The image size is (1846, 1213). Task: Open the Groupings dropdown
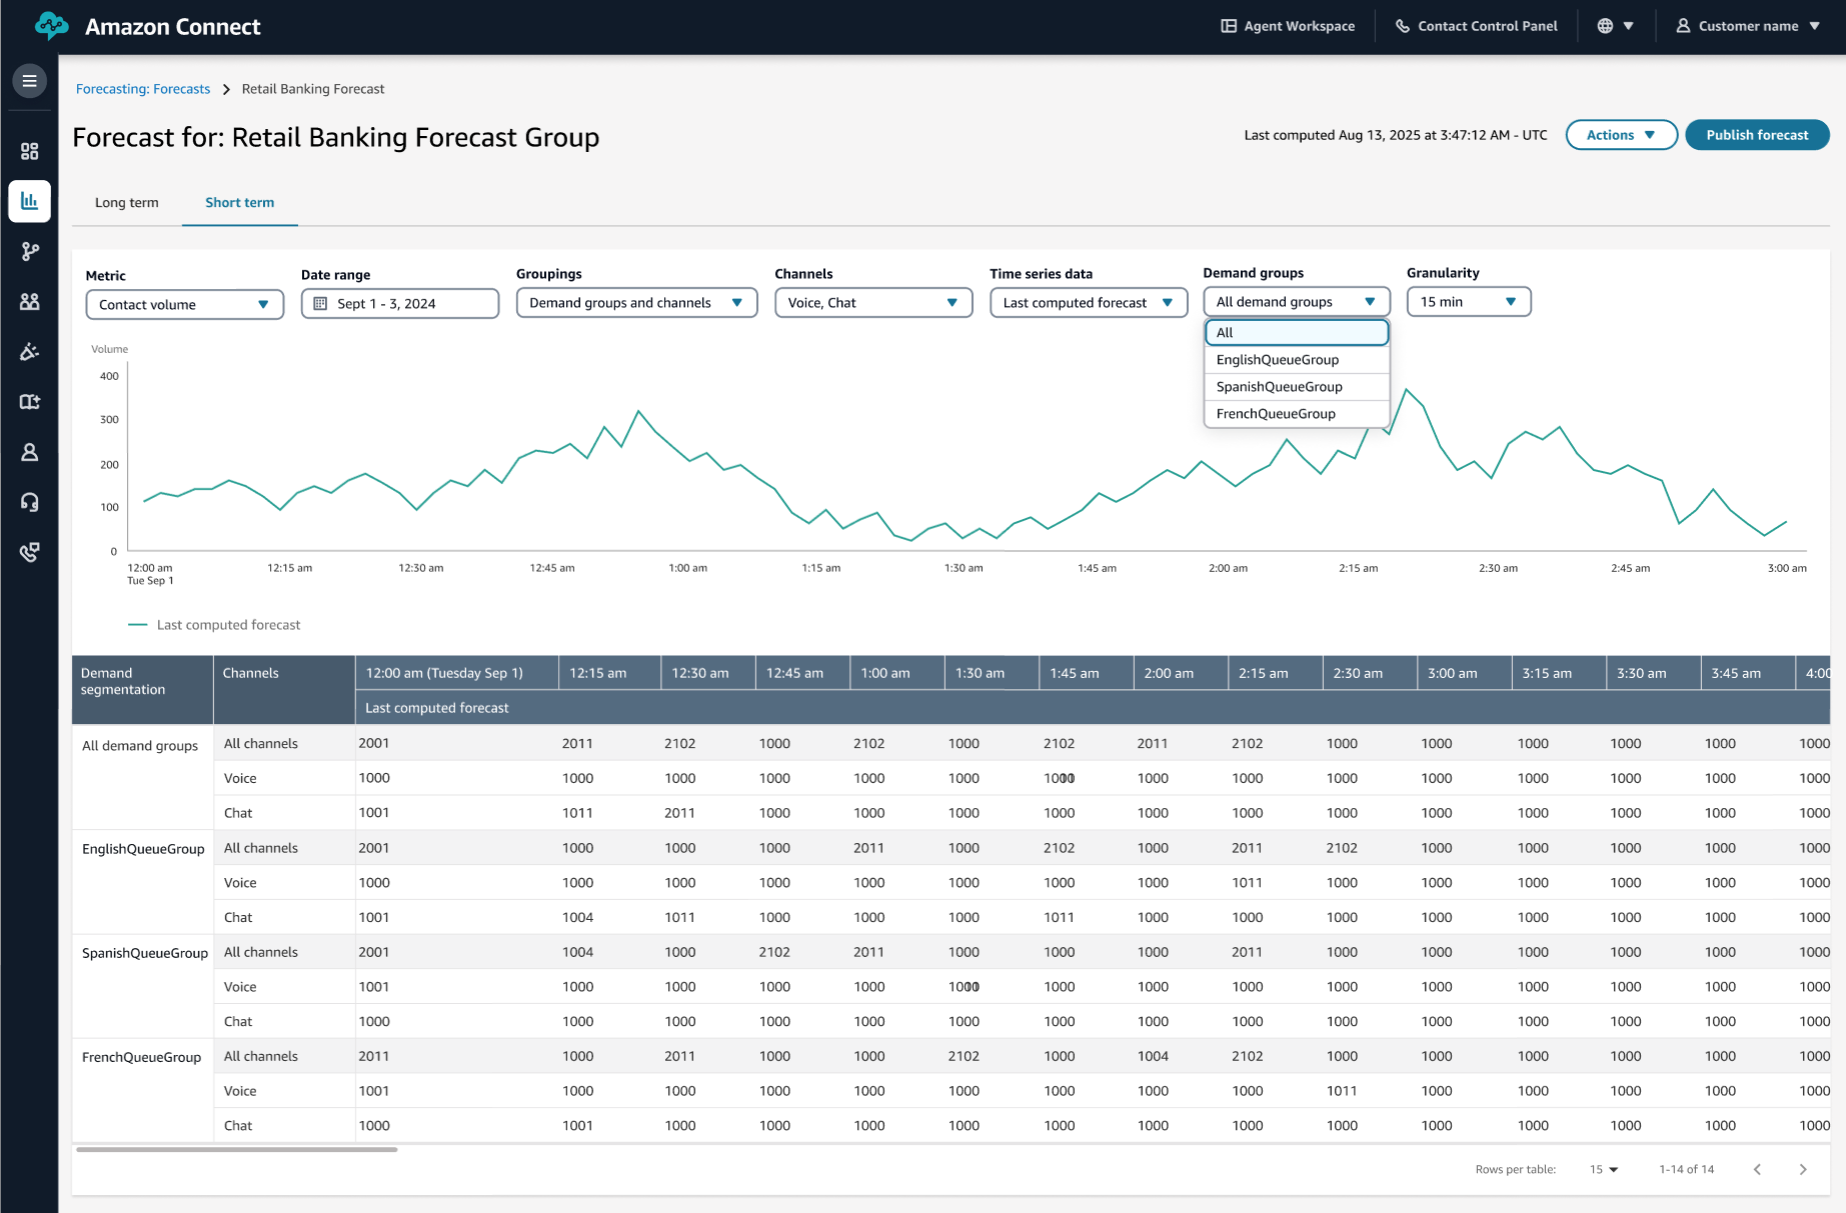pyautogui.click(x=636, y=303)
